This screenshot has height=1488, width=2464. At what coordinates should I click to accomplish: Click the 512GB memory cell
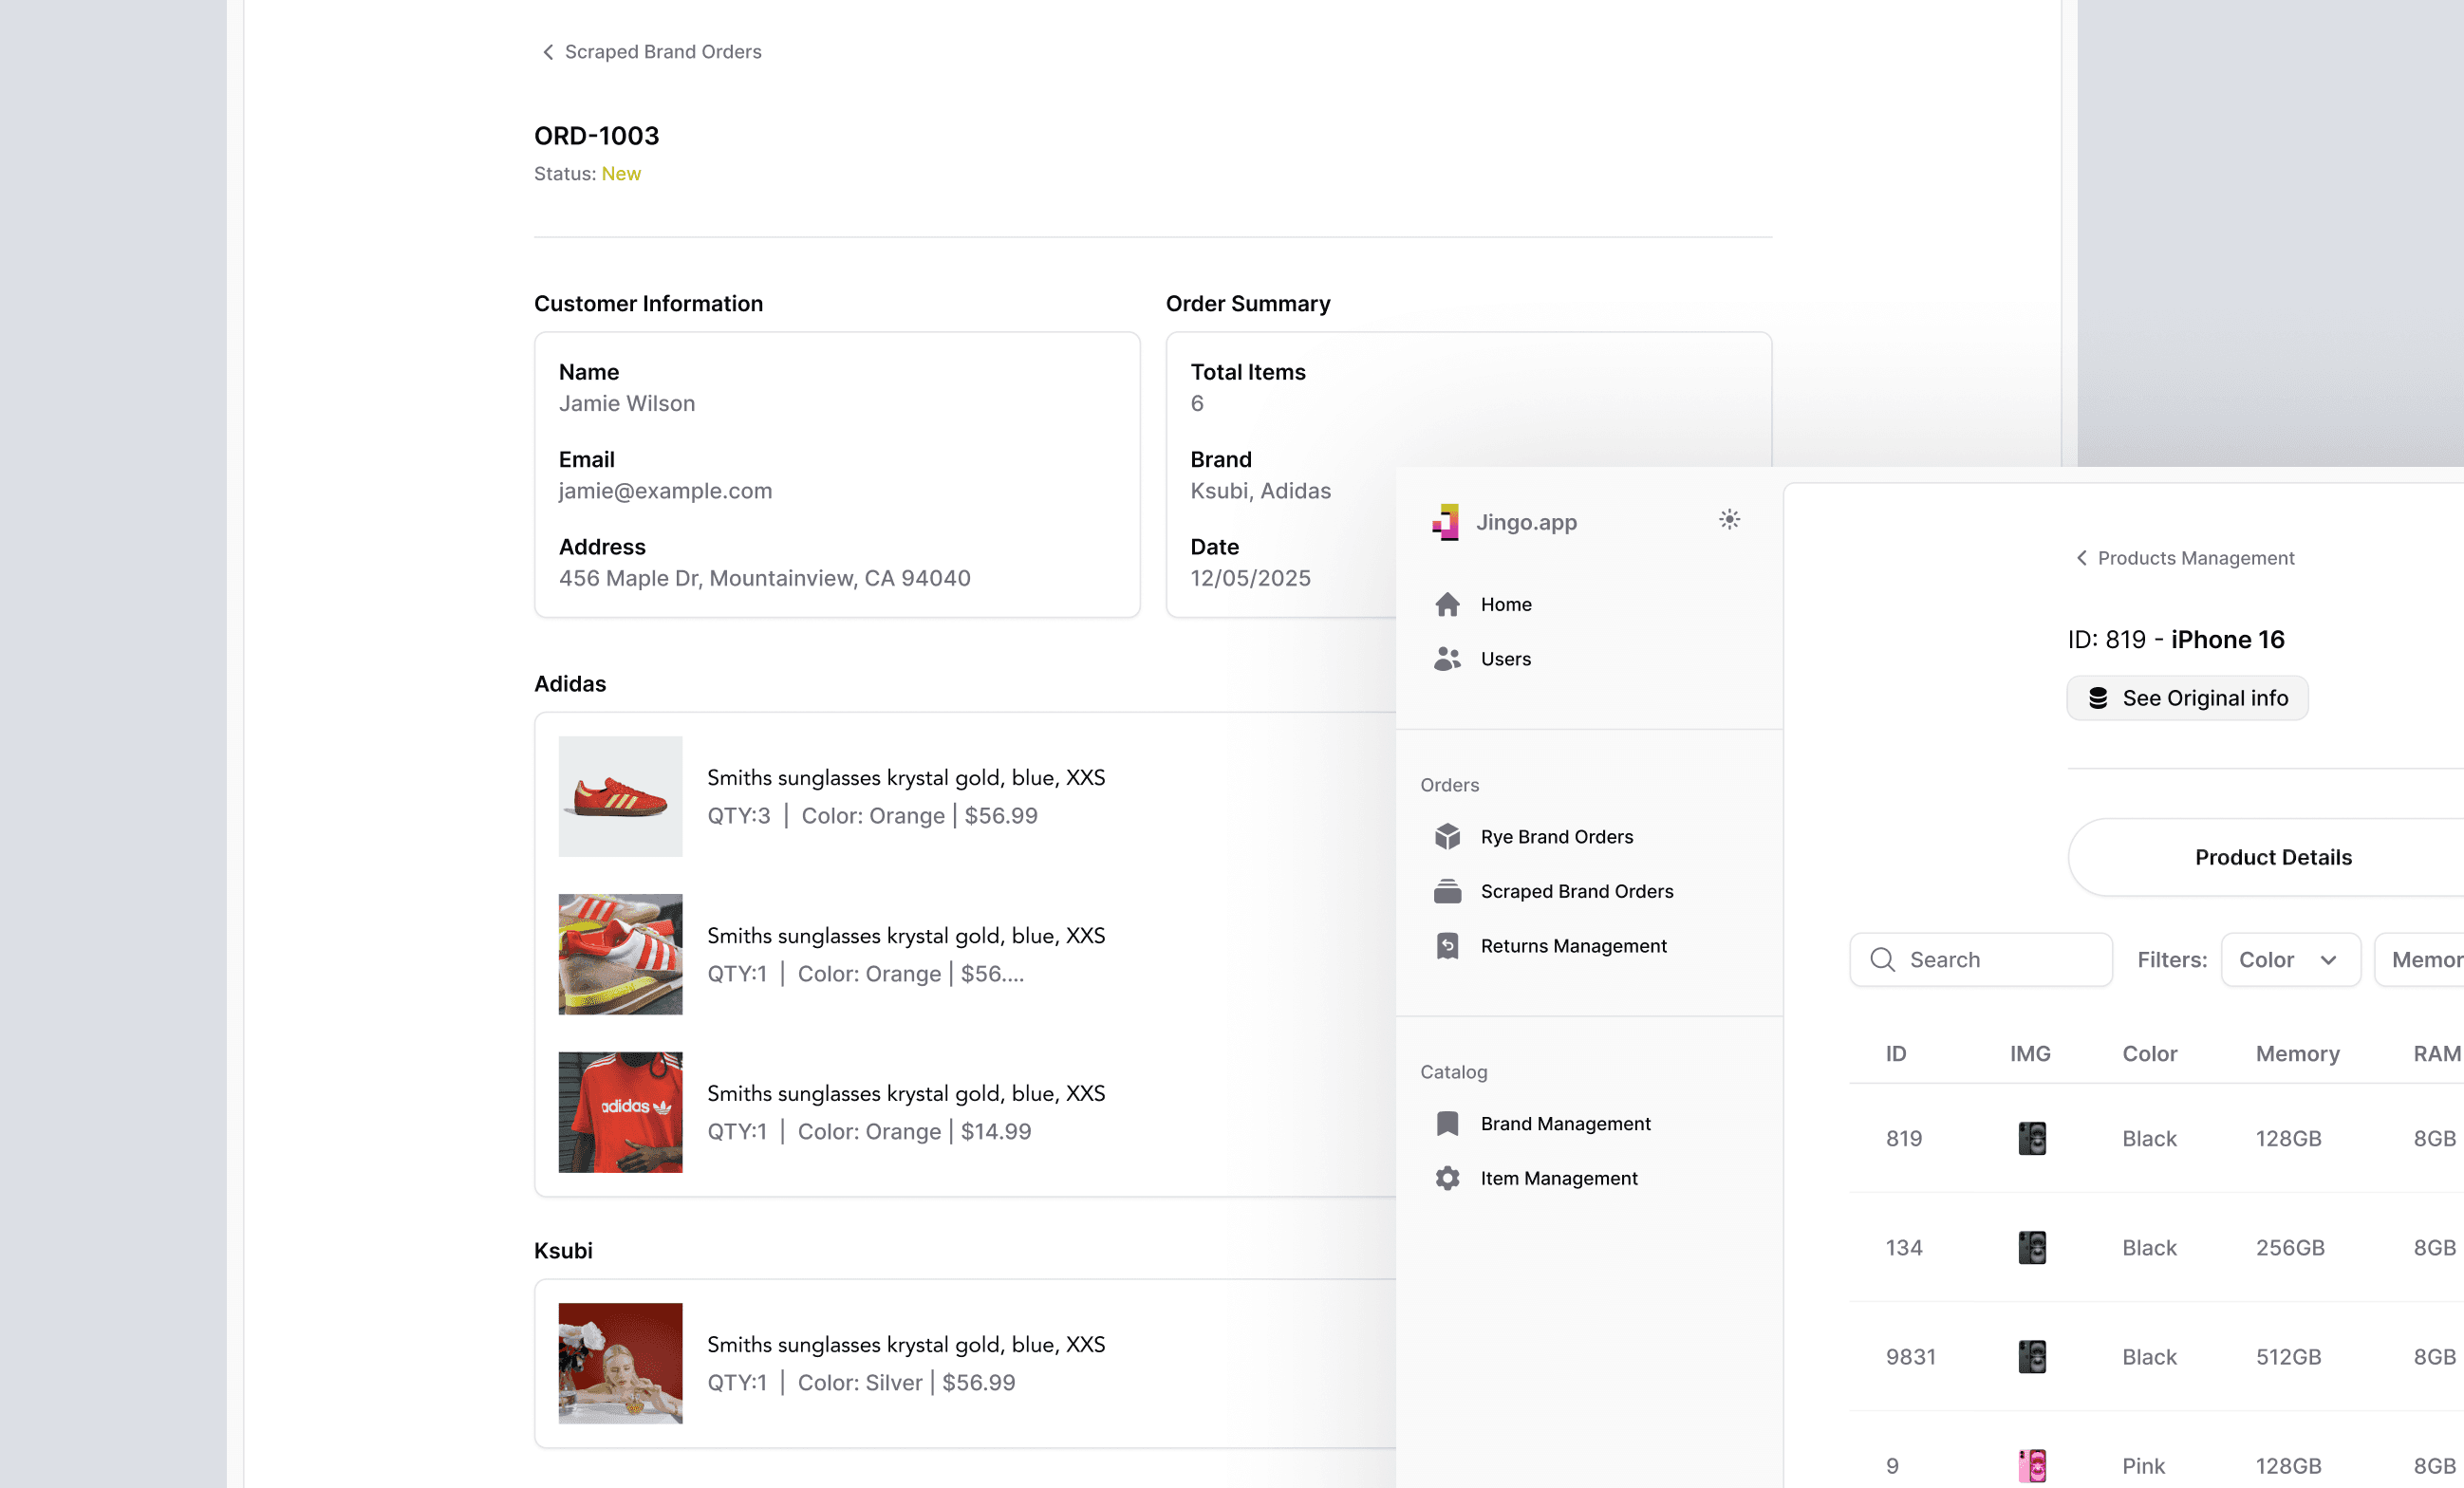pos(2287,1356)
